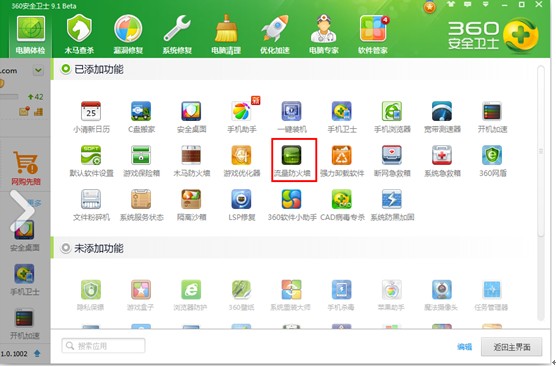
Task: Click the 返回主界面 button
Action: [x=512, y=347]
